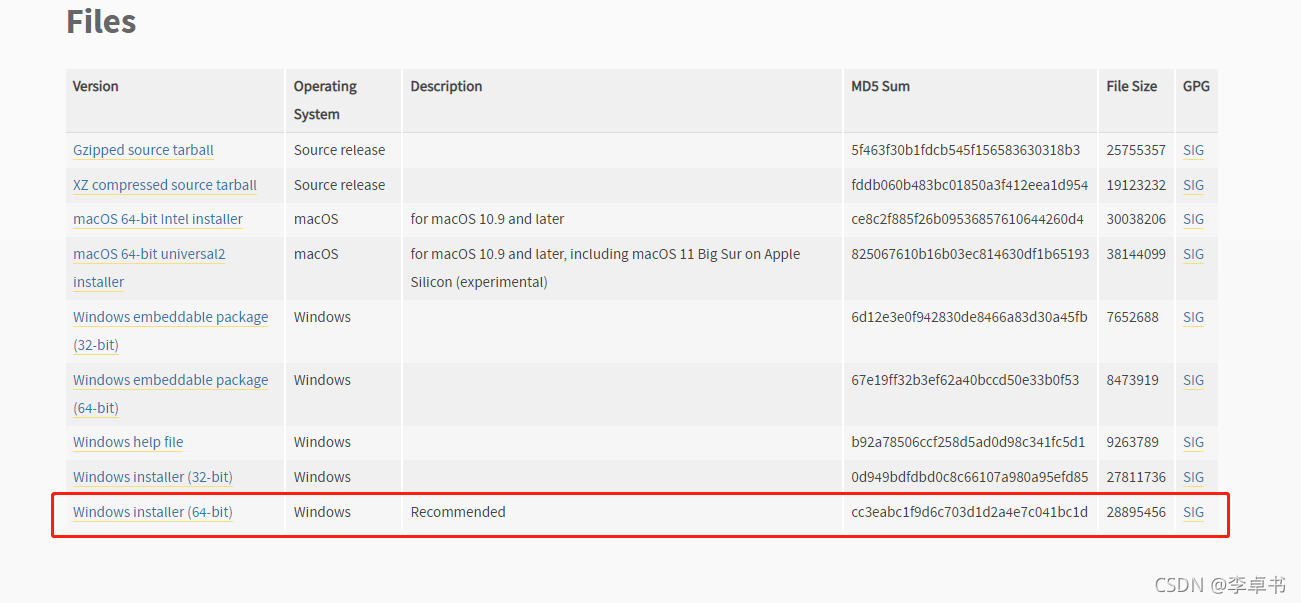Click file size 28895456

coord(1136,512)
